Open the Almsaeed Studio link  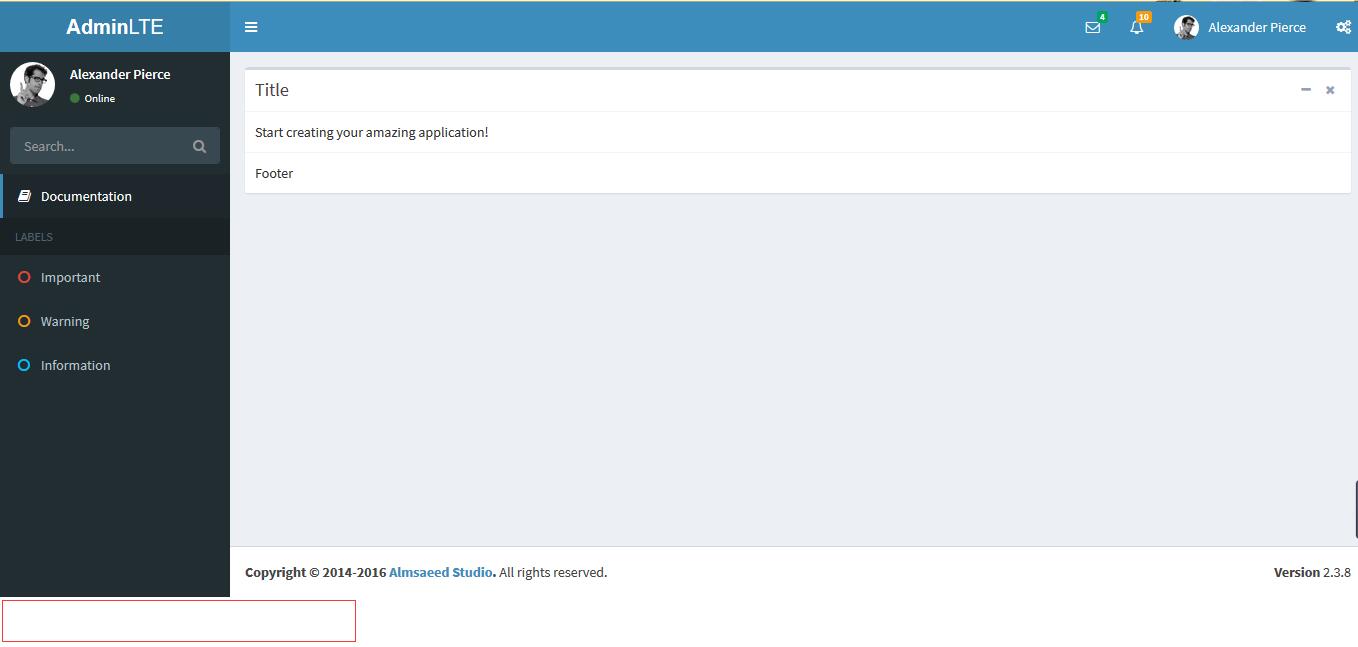442,572
